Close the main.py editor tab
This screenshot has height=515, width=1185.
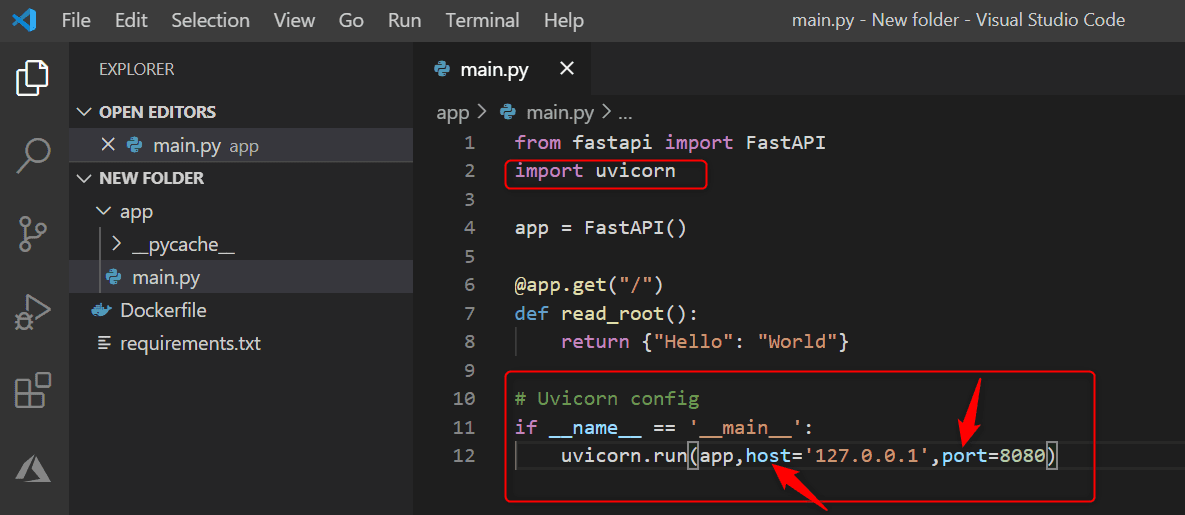[x=566, y=70]
